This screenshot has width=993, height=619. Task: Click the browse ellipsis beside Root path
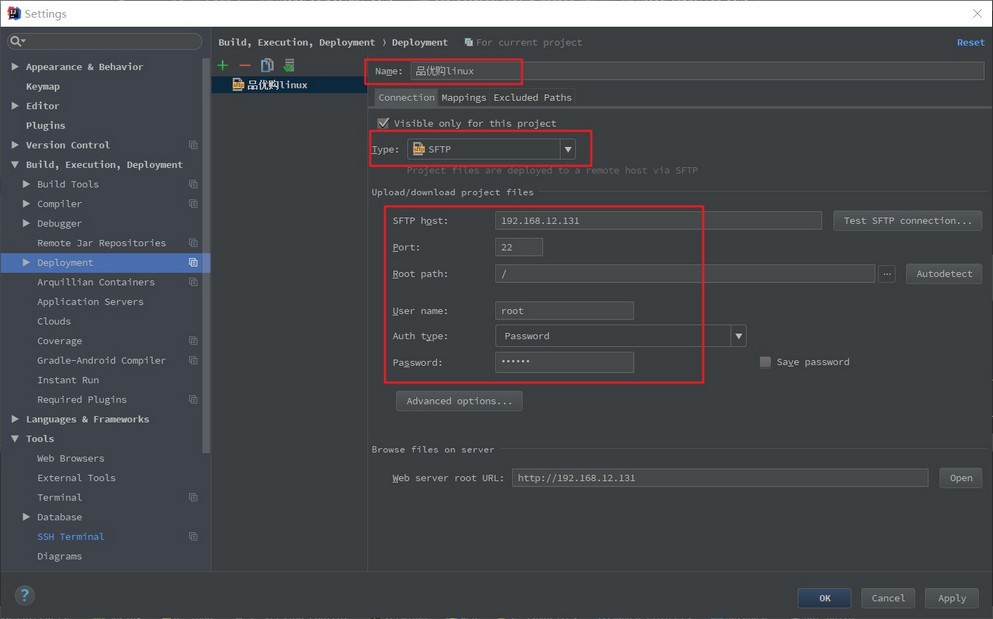[887, 274]
